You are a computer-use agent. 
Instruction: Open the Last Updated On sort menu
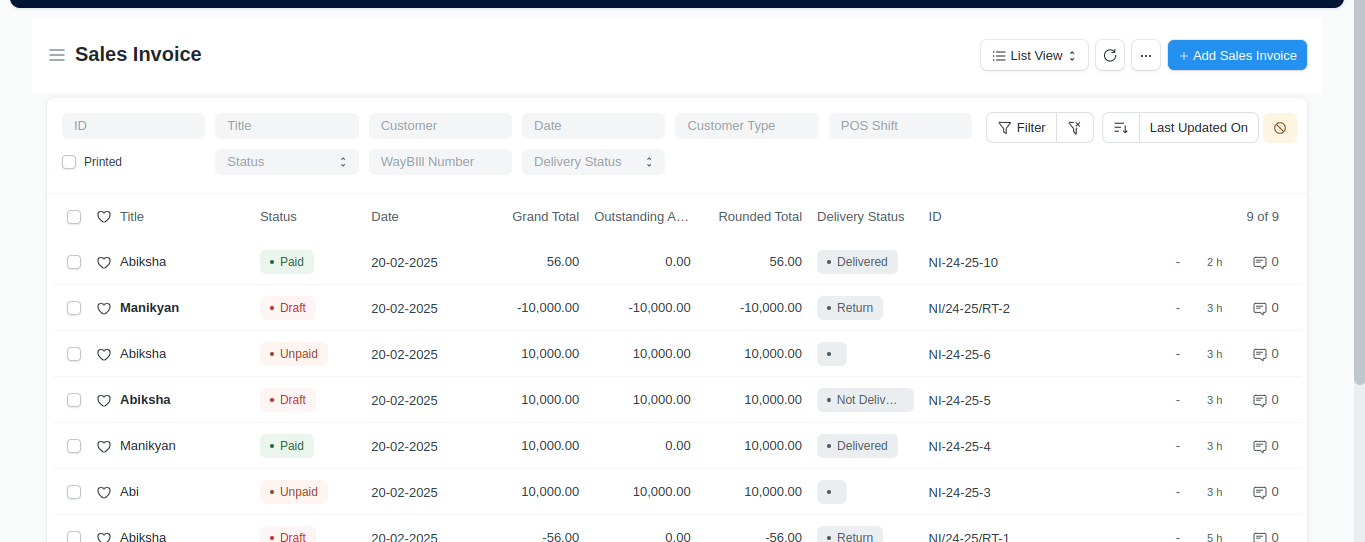point(1198,128)
